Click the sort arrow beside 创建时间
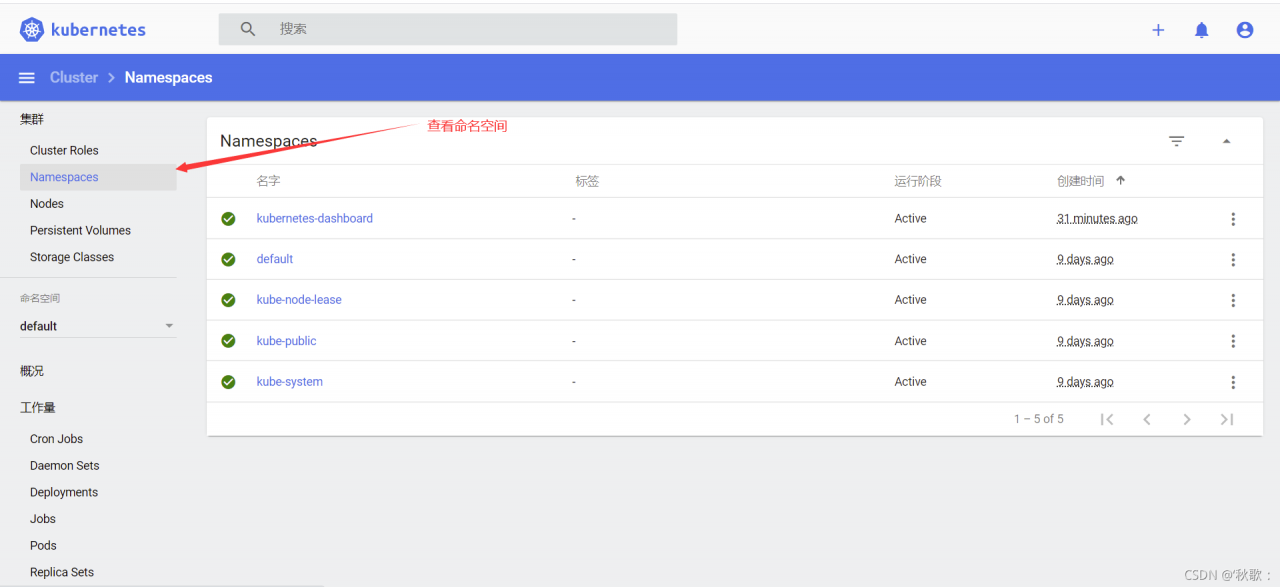This screenshot has width=1280, height=587. pos(1120,181)
